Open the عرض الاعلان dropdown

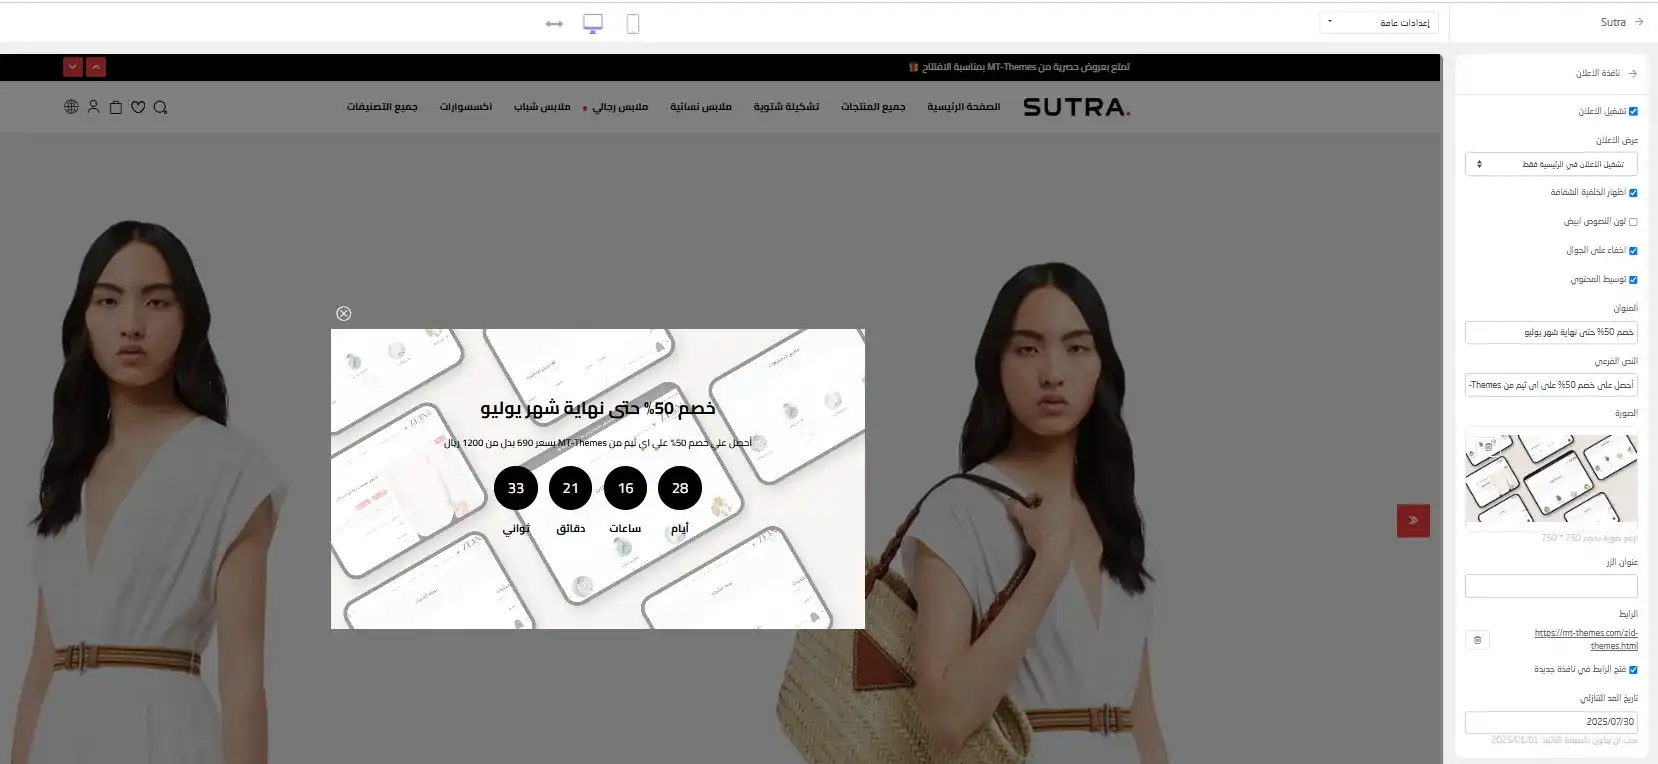click(x=1550, y=164)
